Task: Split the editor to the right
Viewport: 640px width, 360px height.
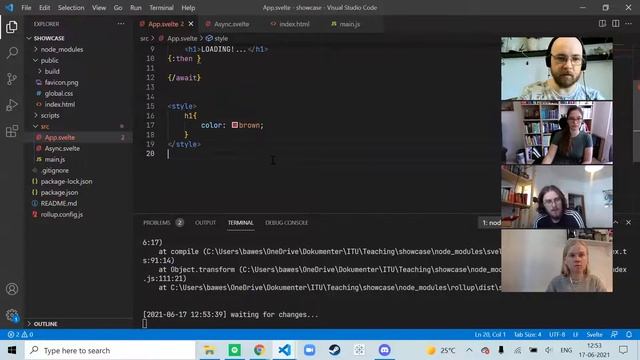Action: (616, 24)
